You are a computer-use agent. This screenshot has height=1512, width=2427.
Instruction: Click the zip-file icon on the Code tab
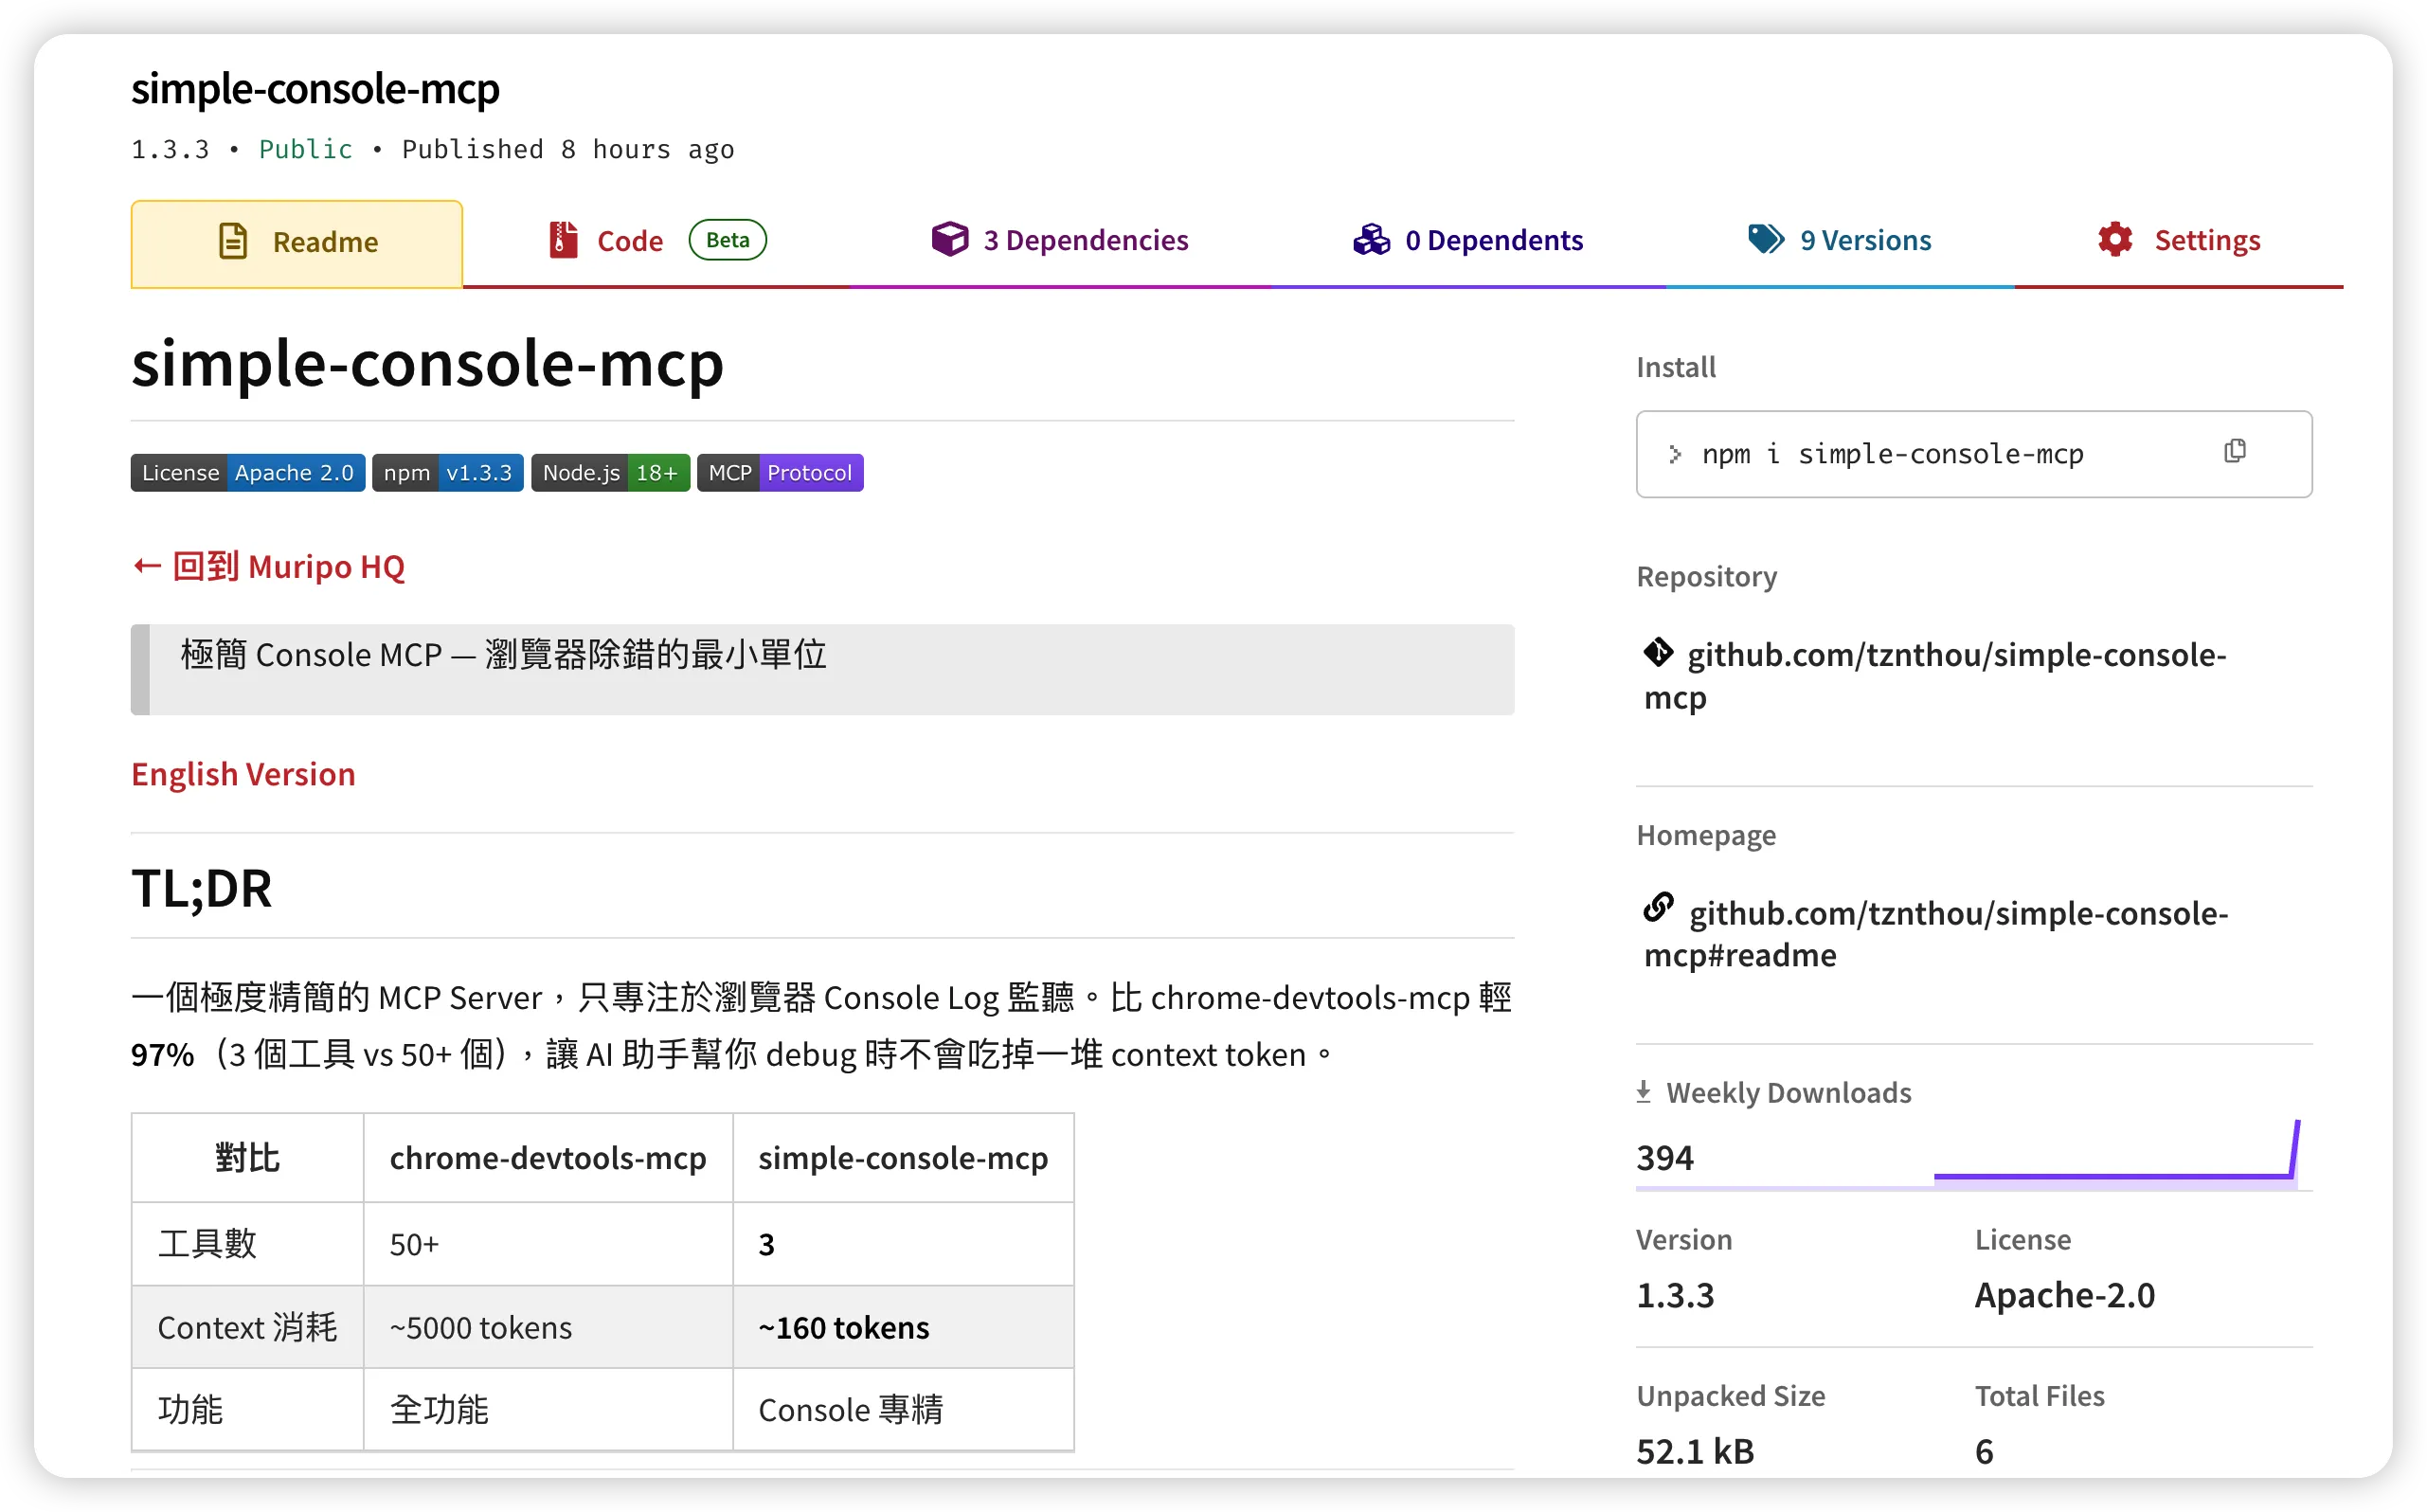click(561, 239)
